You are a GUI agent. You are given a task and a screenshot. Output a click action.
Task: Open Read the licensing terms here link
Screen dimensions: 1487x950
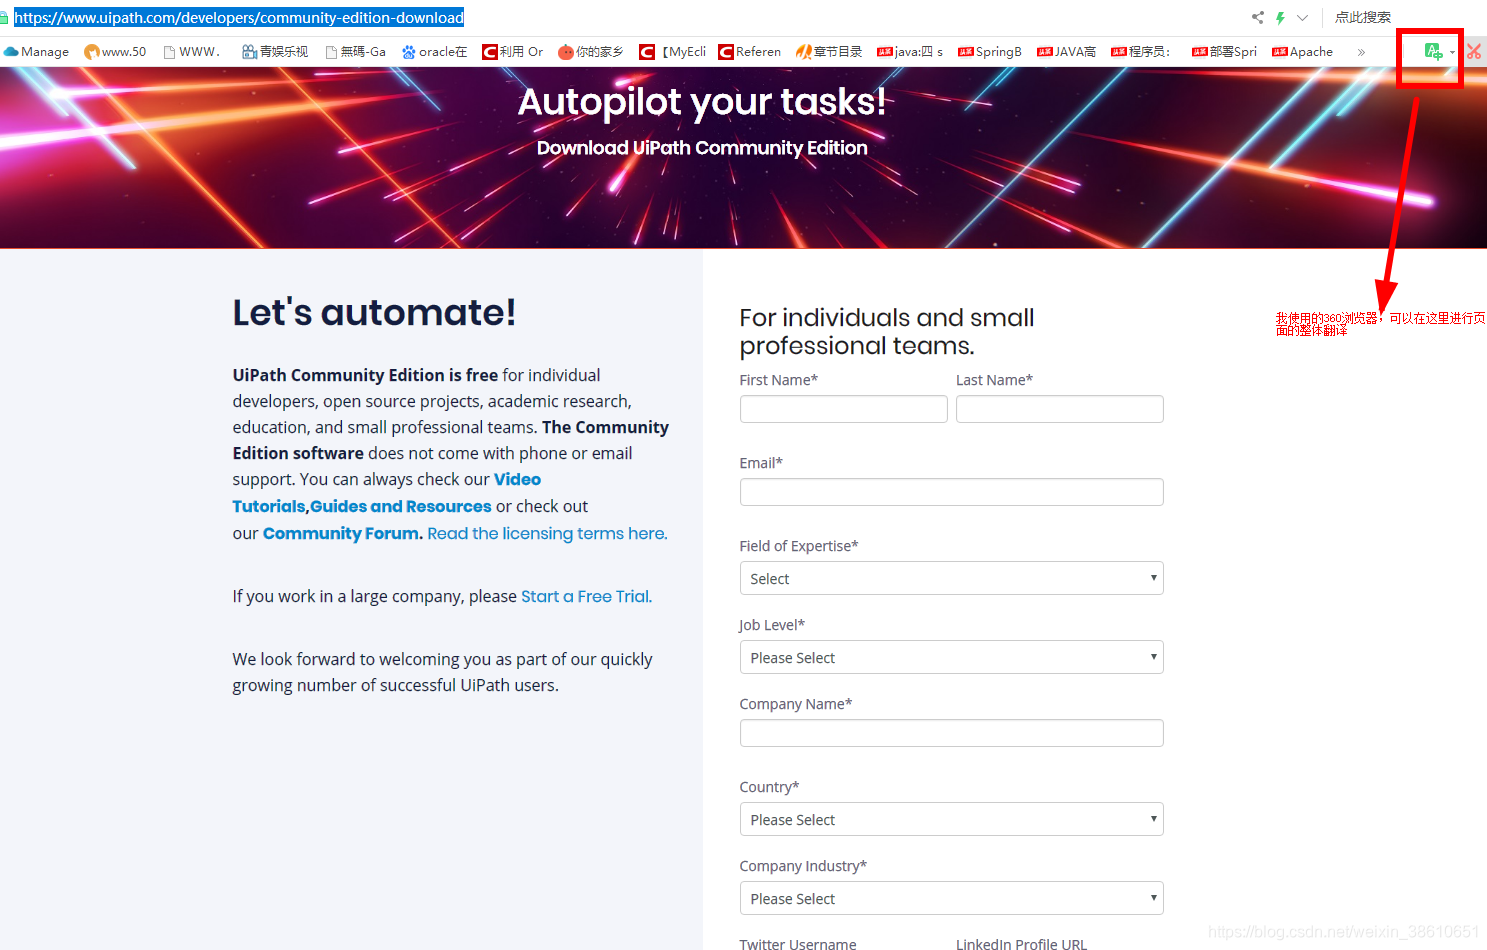tap(547, 533)
